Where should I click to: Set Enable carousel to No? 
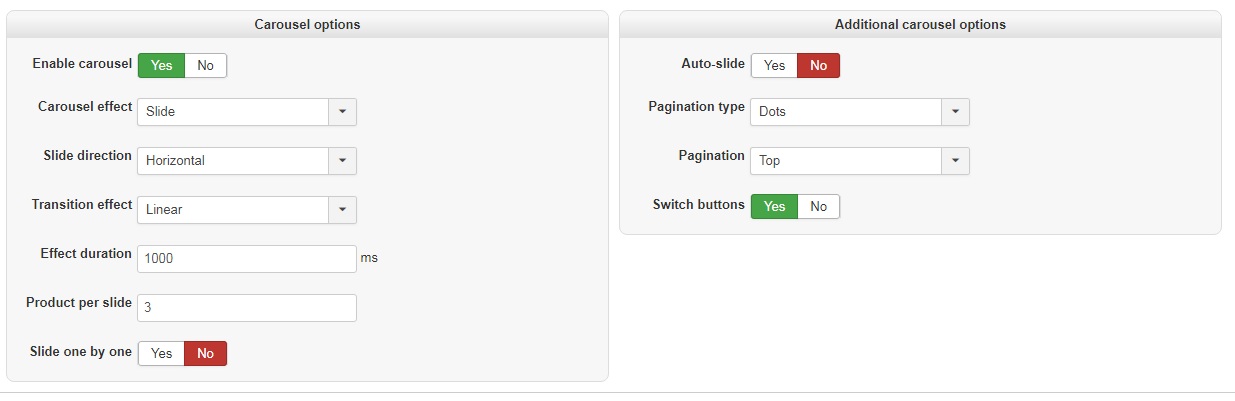tap(205, 66)
